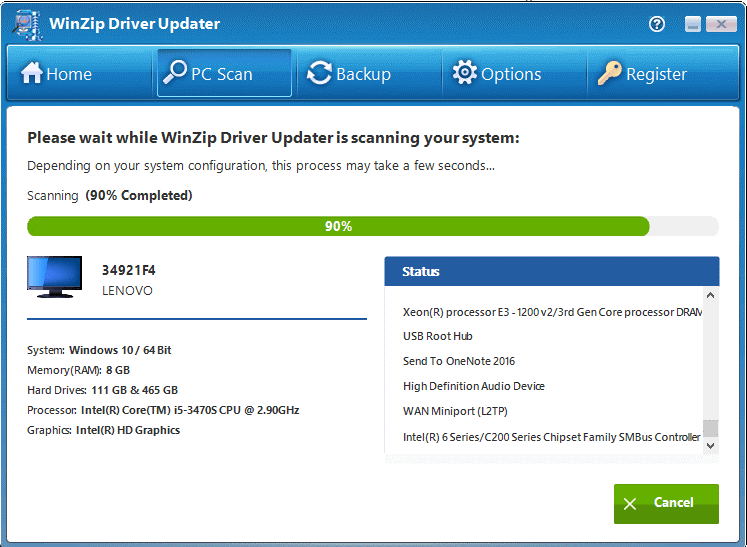The image size is (747, 547).
Task: Click the 8 GB memory value
Action: coord(118,370)
